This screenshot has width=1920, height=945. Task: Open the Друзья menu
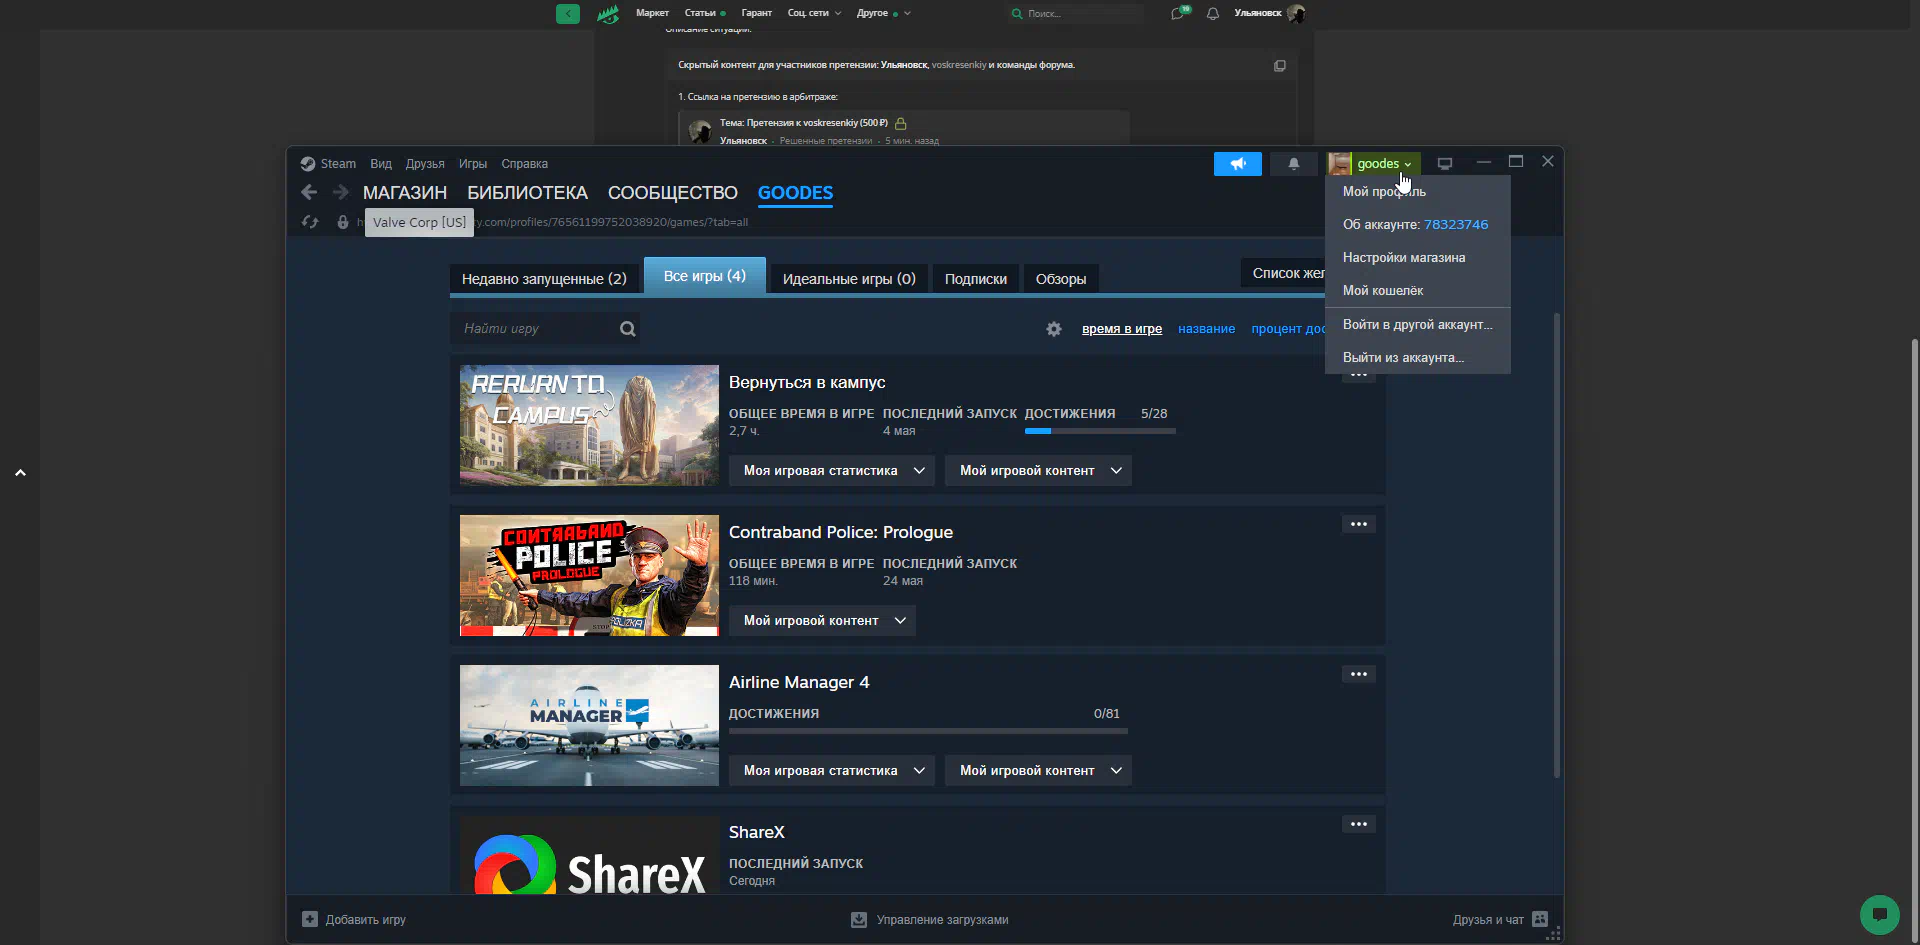[x=425, y=164]
